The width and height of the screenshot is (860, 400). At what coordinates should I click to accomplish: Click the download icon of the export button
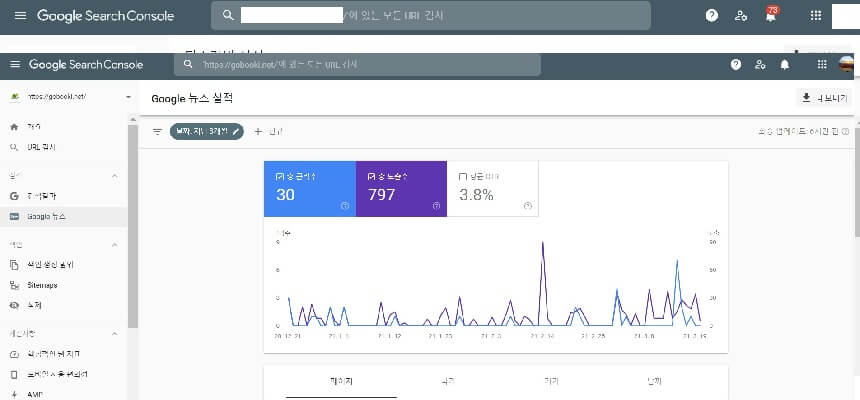(x=806, y=98)
